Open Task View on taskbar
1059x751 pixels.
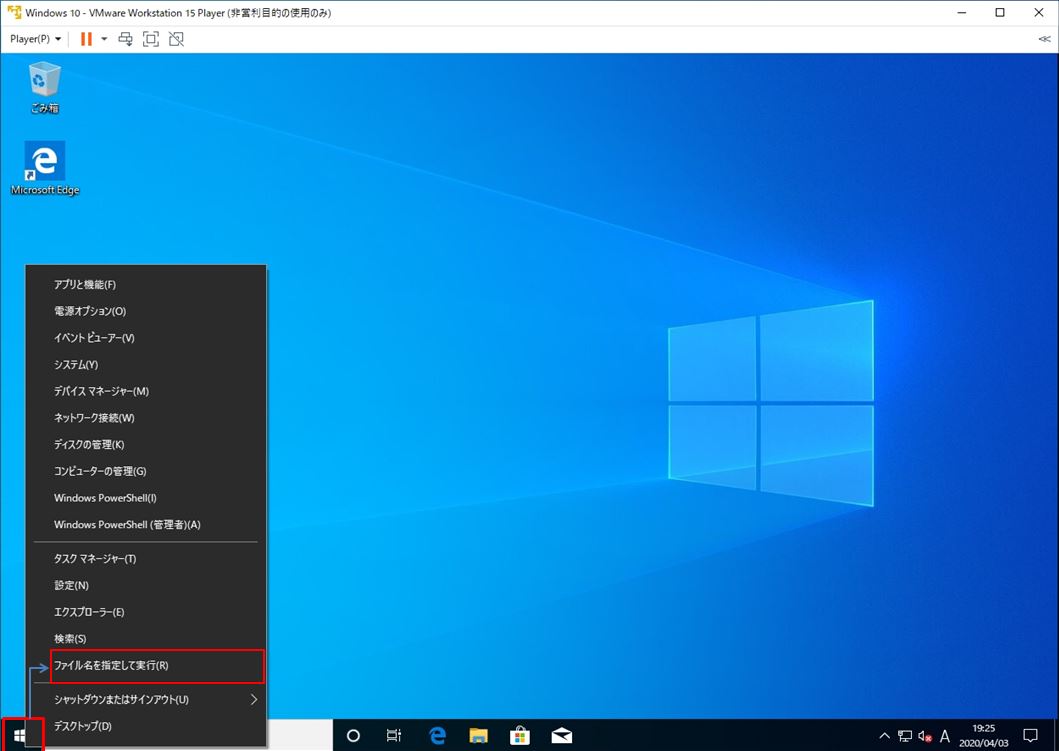(394, 735)
